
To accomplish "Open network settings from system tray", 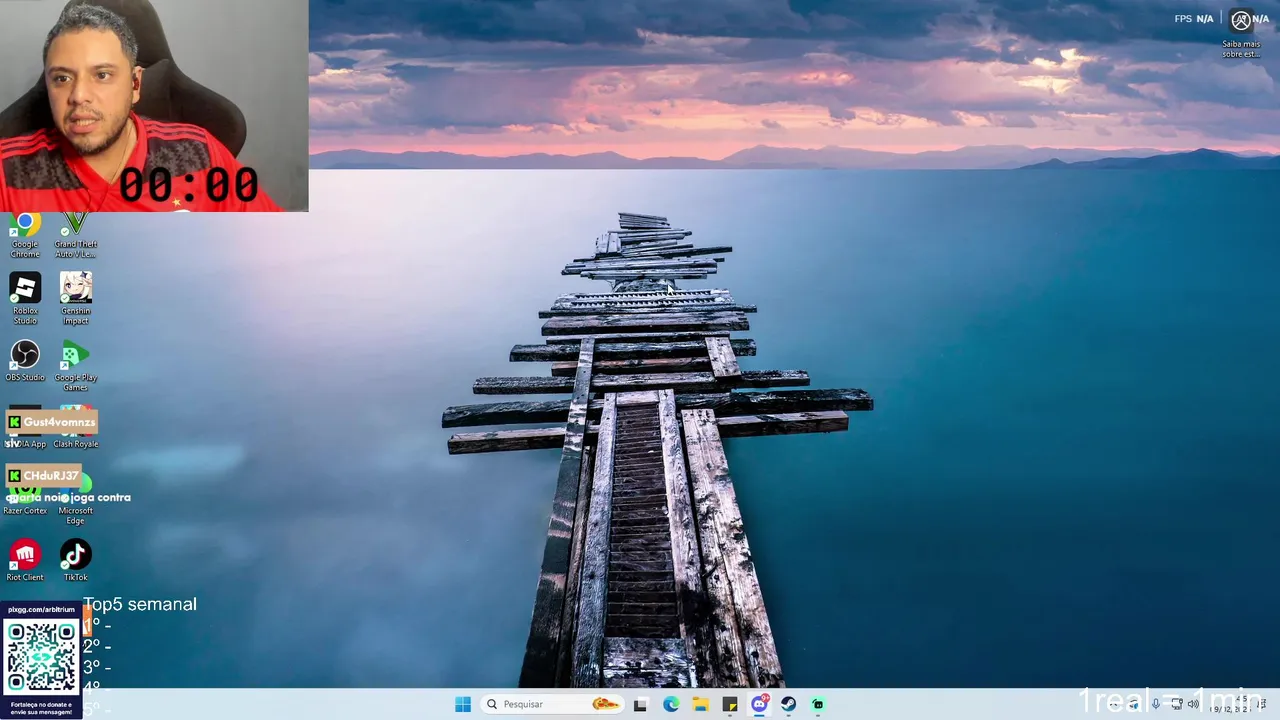I will [1177, 704].
